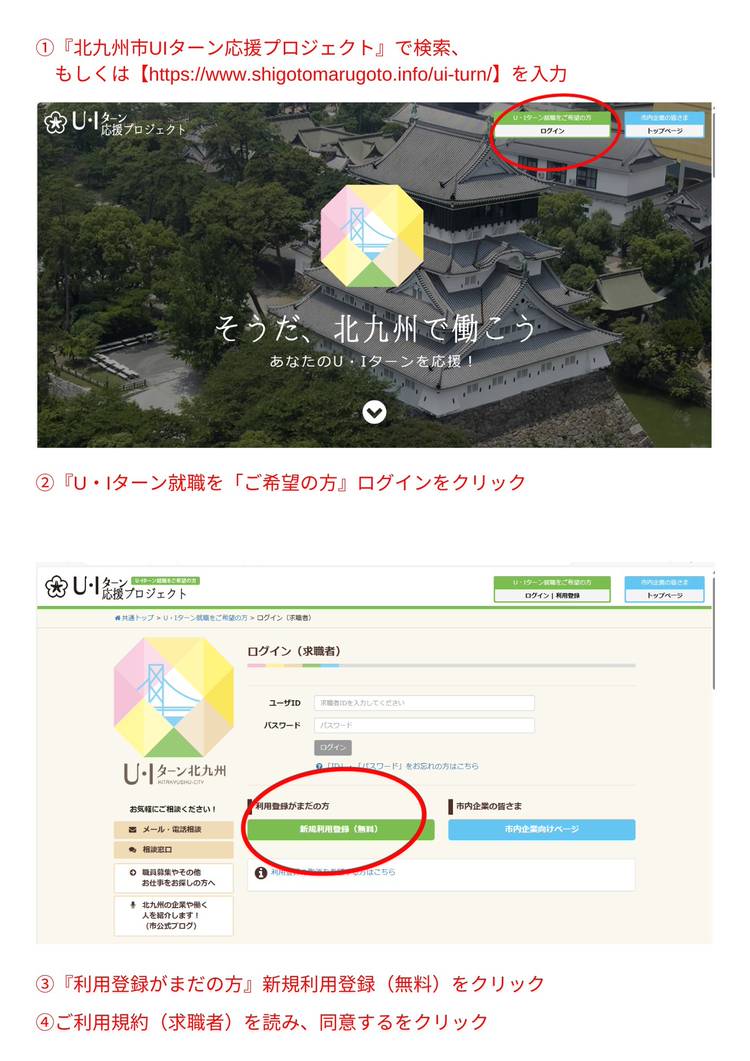750x1061 pixels.
Task: Open the forgotten ID/password help link
Action: 397,766
